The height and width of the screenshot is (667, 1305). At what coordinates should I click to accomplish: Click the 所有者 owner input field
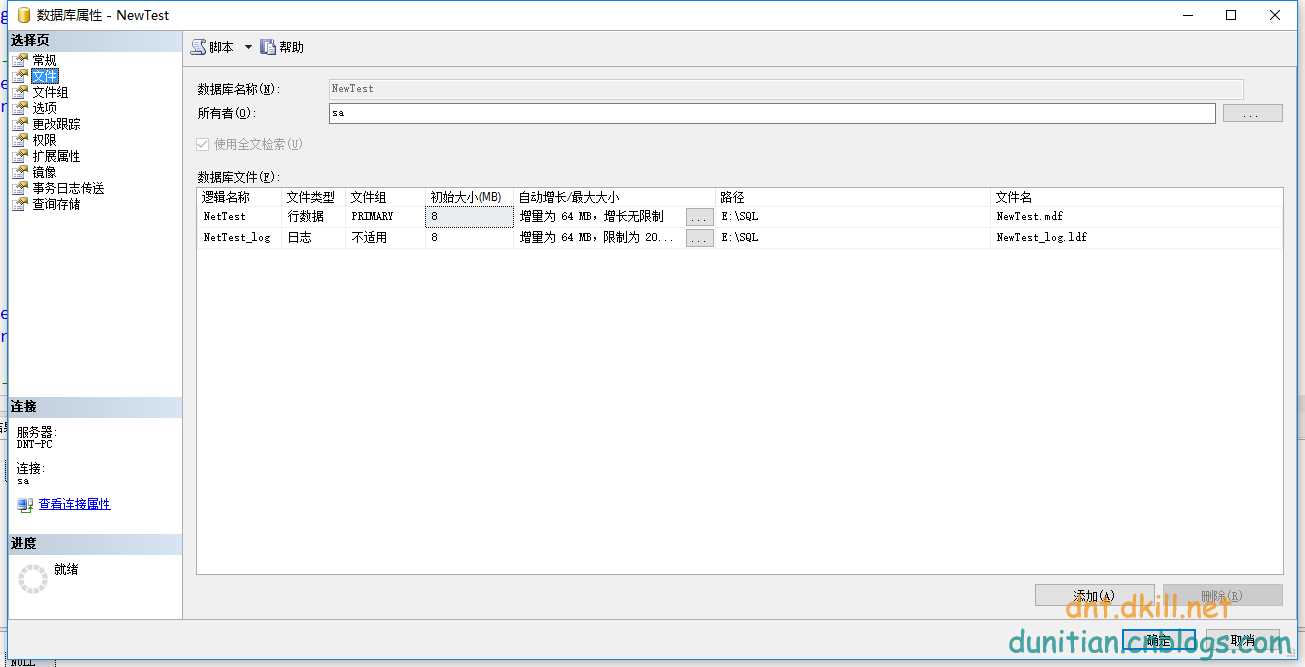coord(772,113)
